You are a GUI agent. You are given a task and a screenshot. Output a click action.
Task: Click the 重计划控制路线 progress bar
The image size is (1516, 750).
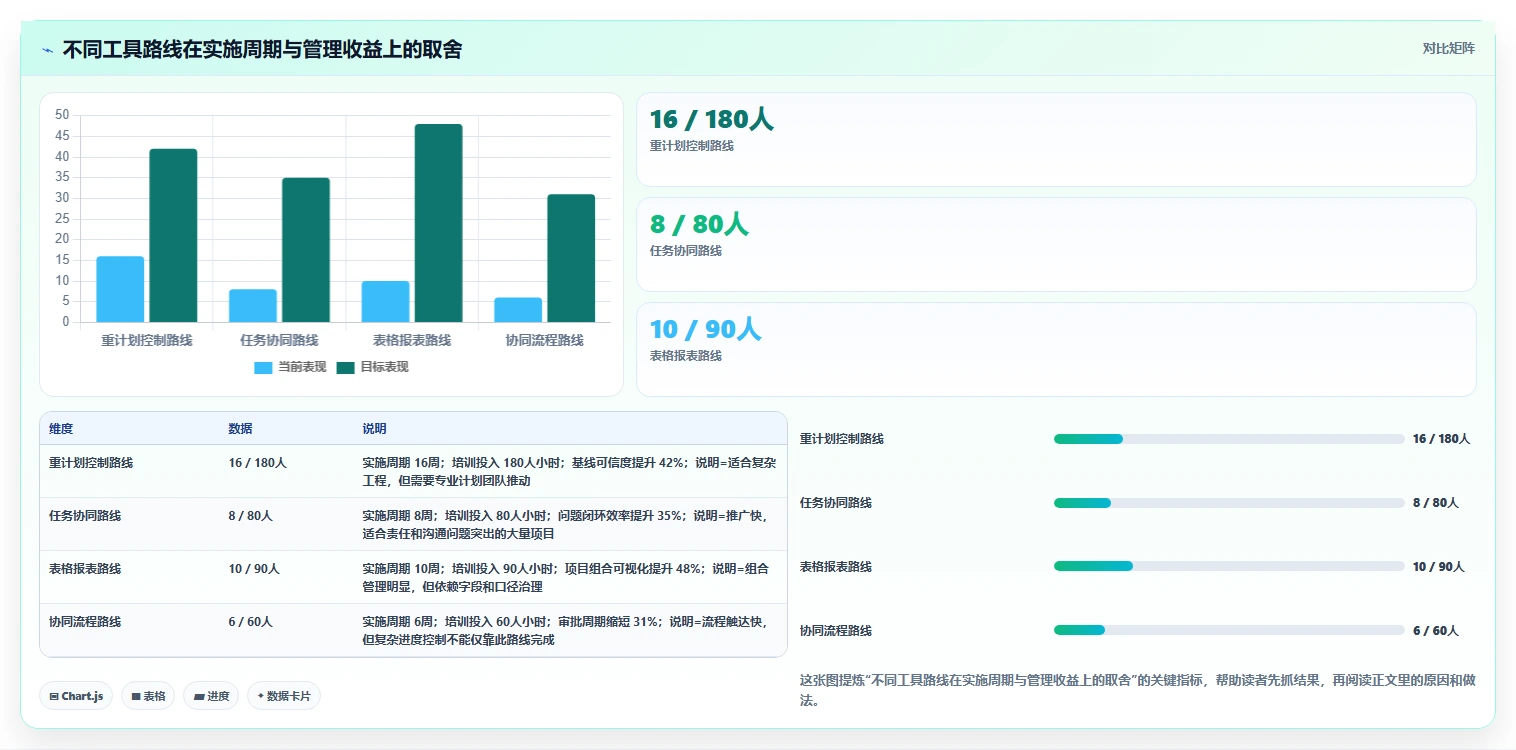[1229, 439]
